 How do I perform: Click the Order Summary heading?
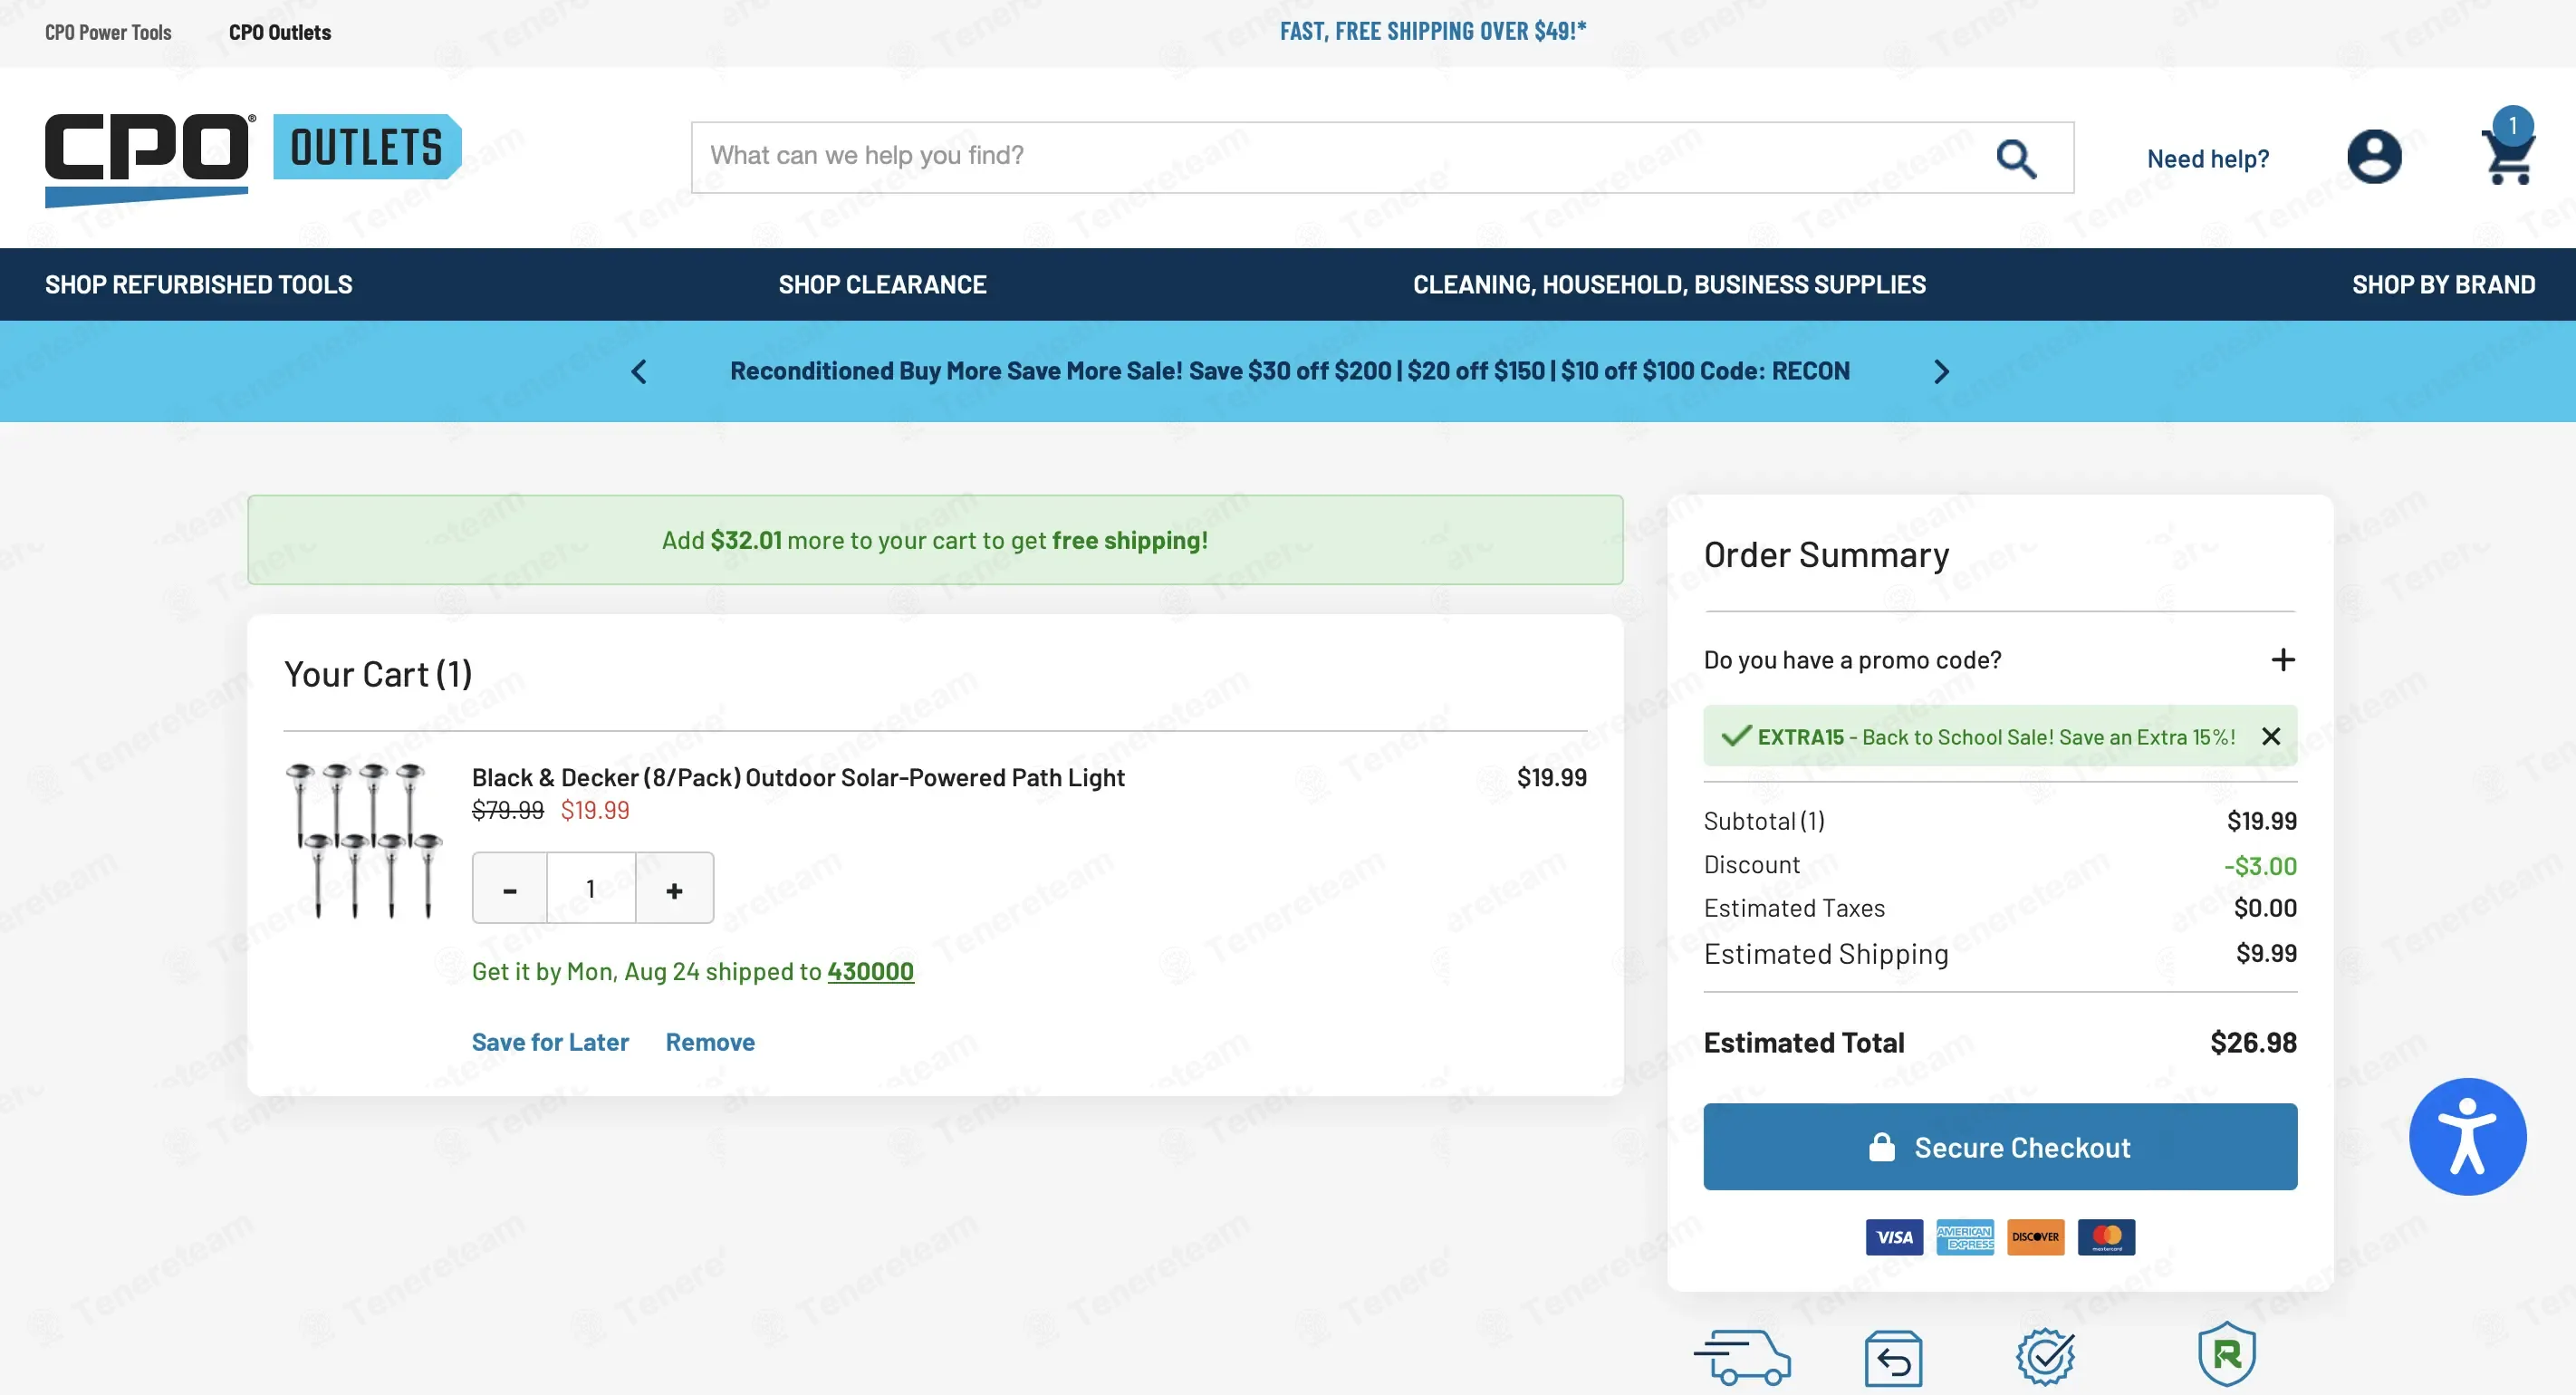point(1826,555)
